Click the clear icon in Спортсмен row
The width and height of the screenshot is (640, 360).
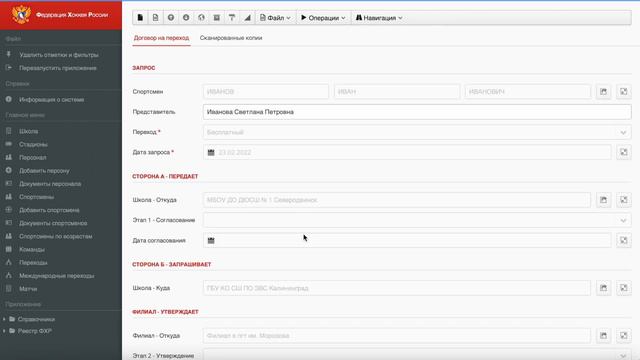tap(624, 91)
